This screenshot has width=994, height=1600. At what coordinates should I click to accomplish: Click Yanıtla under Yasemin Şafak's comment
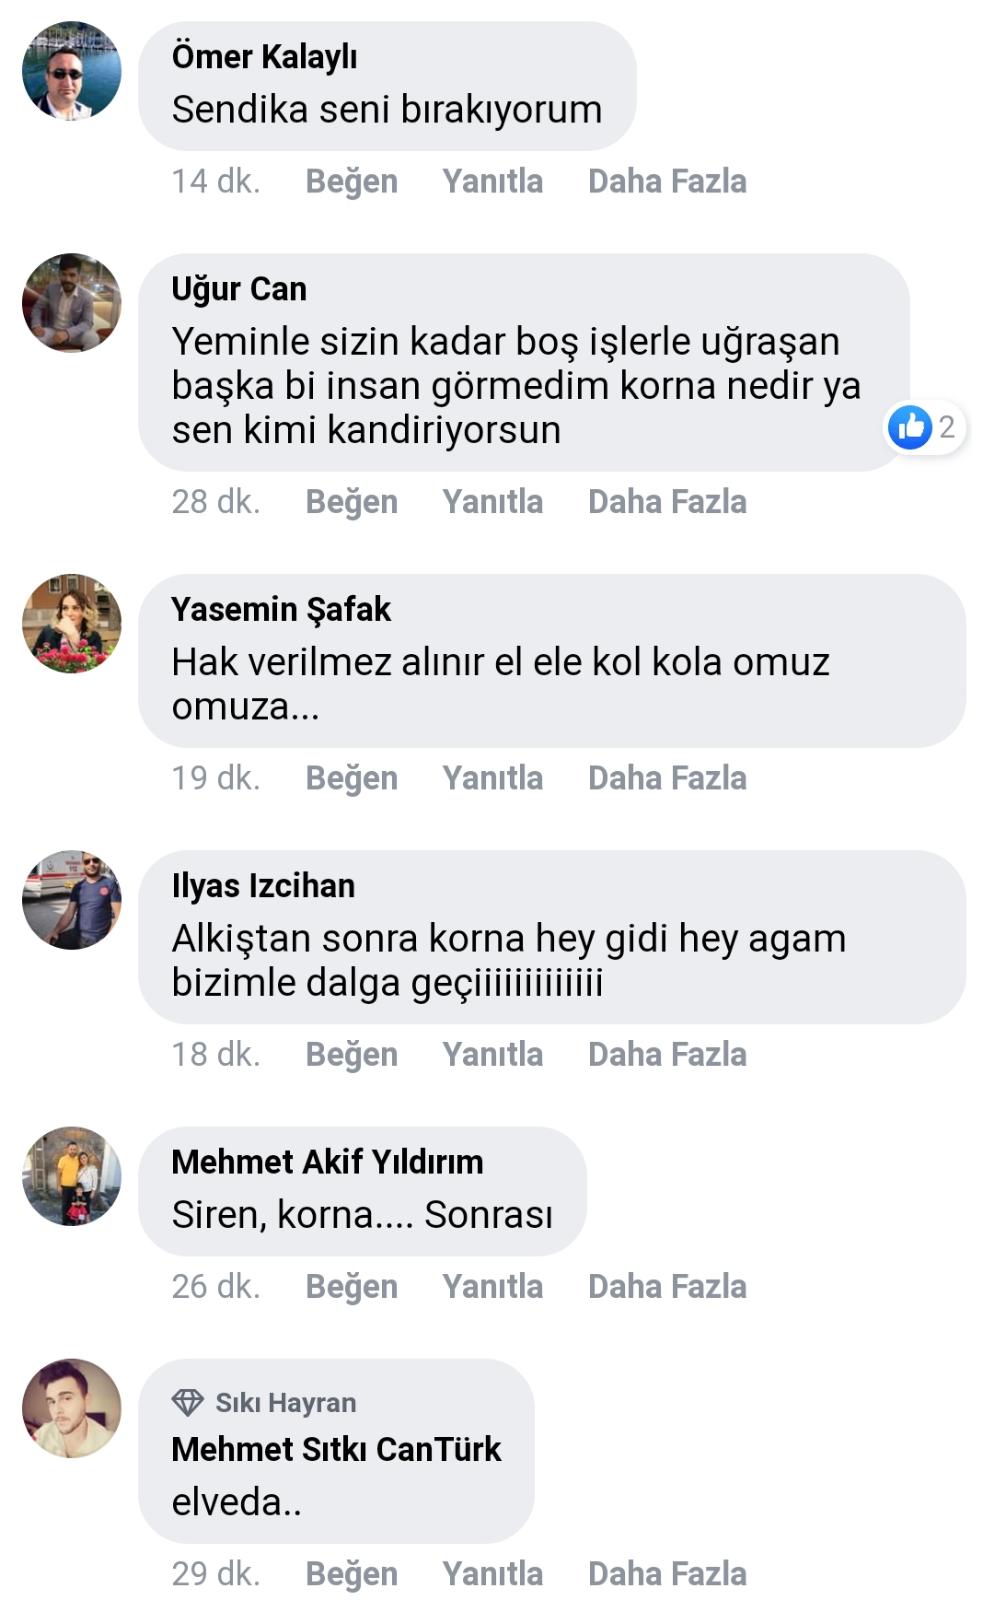pos(492,778)
